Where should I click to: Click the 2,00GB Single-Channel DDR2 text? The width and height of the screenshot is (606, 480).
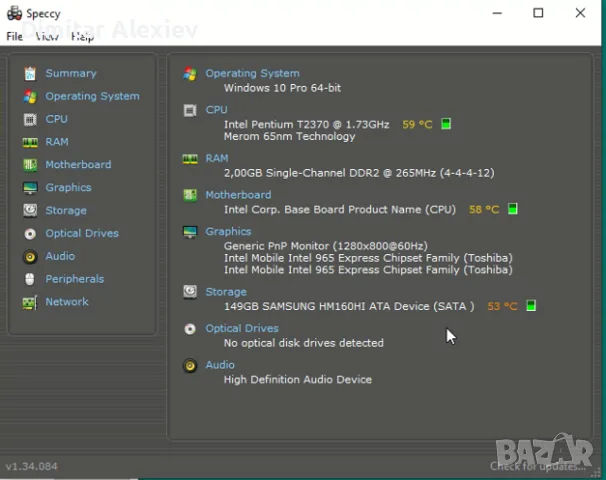coord(359,173)
